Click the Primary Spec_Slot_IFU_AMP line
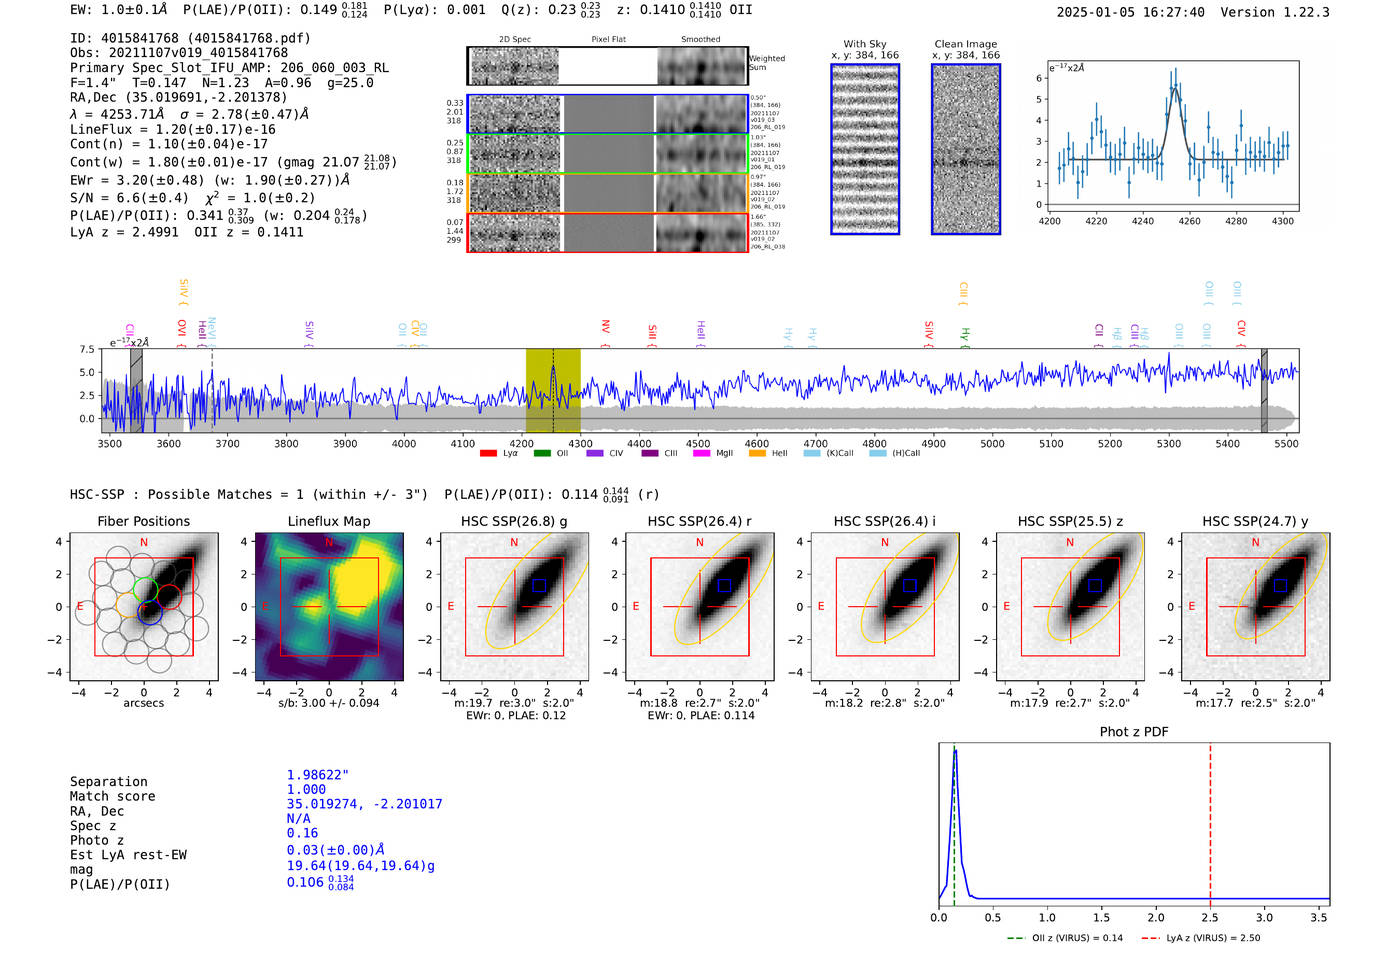Viewport: 1400px width, 953px height. [229, 68]
